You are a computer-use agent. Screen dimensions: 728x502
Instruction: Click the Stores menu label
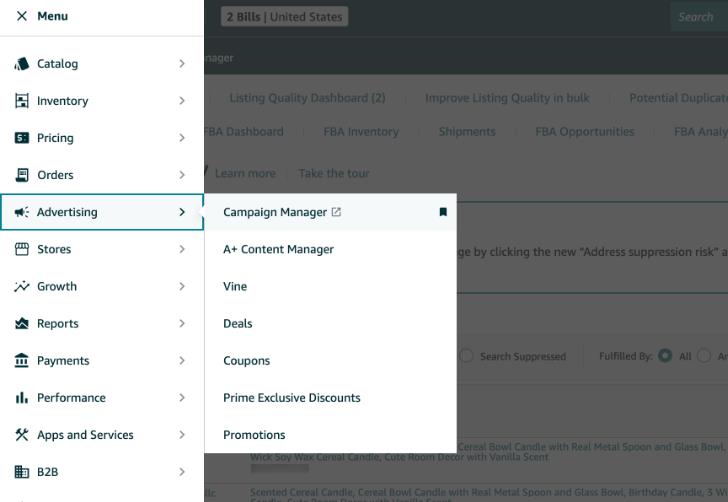tap(54, 249)
